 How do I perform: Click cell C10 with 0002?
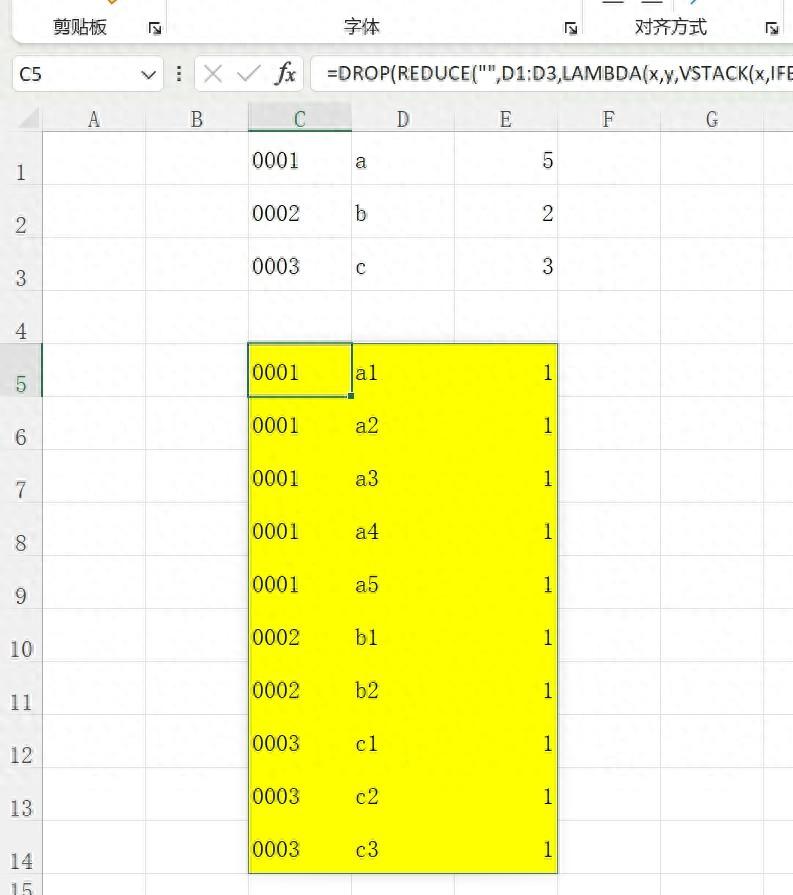[x=300, y=635]
